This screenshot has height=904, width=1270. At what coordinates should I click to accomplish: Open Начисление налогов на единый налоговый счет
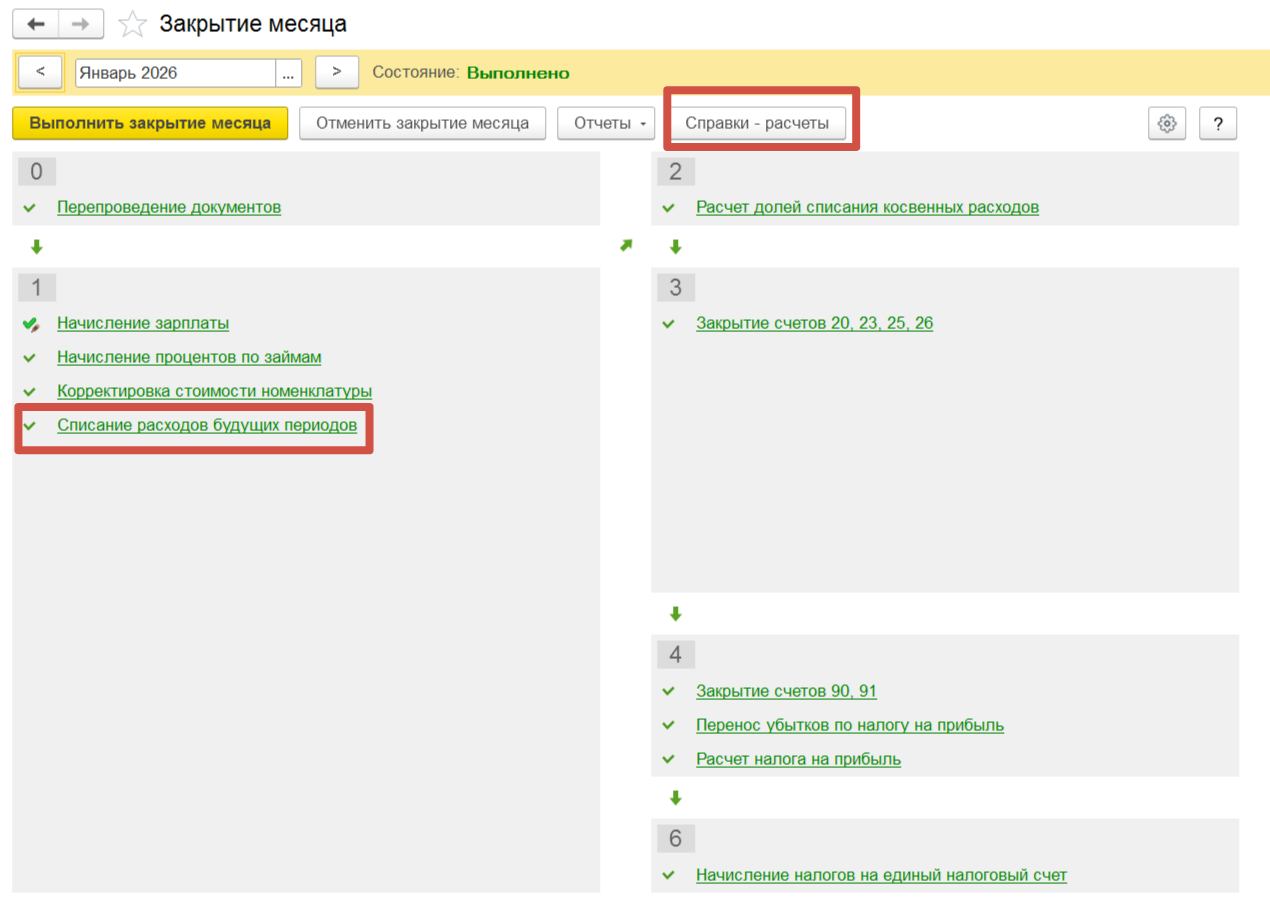tap(881, 875)
